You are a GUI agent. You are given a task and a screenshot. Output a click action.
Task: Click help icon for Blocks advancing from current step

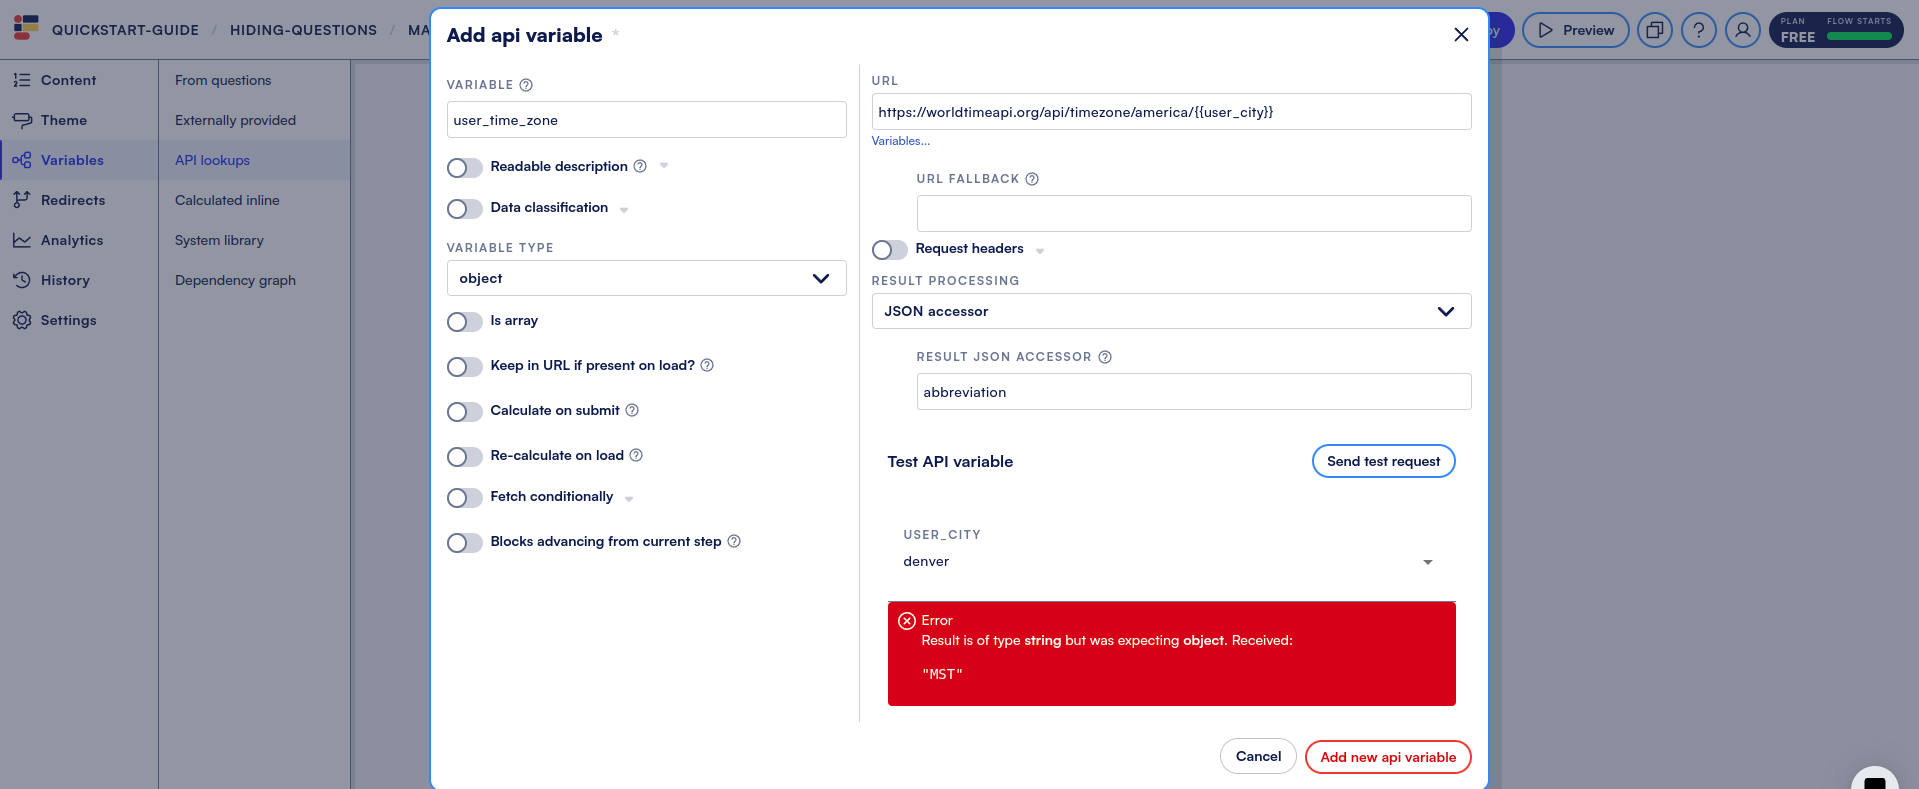point(734,541)
